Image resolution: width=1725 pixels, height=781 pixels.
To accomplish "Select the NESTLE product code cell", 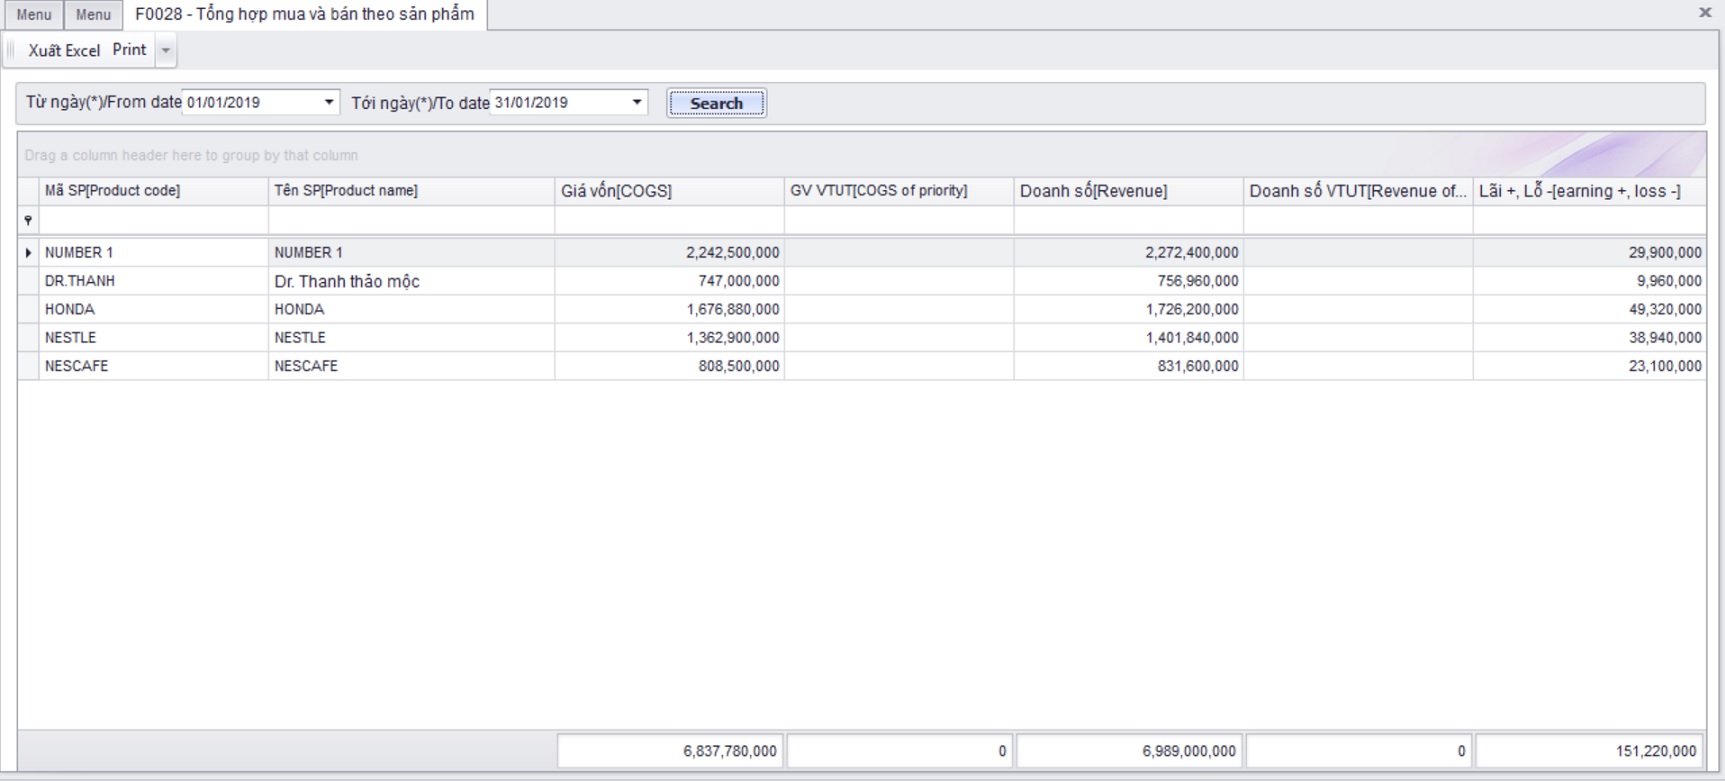I will (153, 338).
